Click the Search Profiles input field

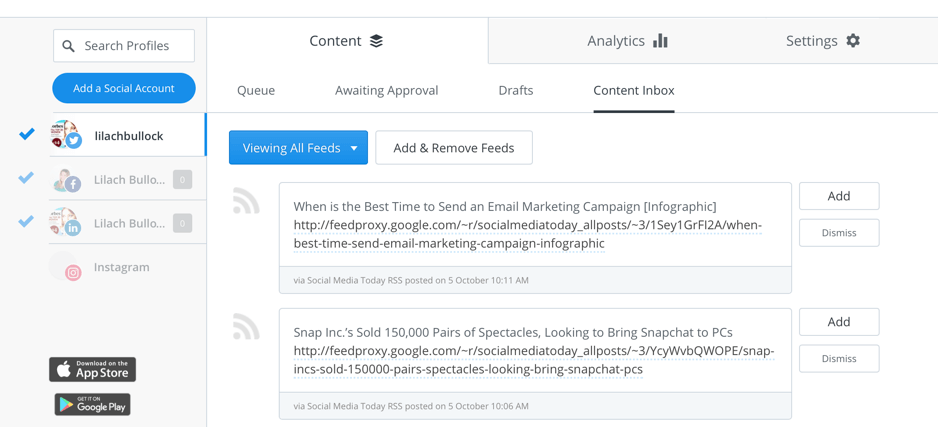pos(124,46)
